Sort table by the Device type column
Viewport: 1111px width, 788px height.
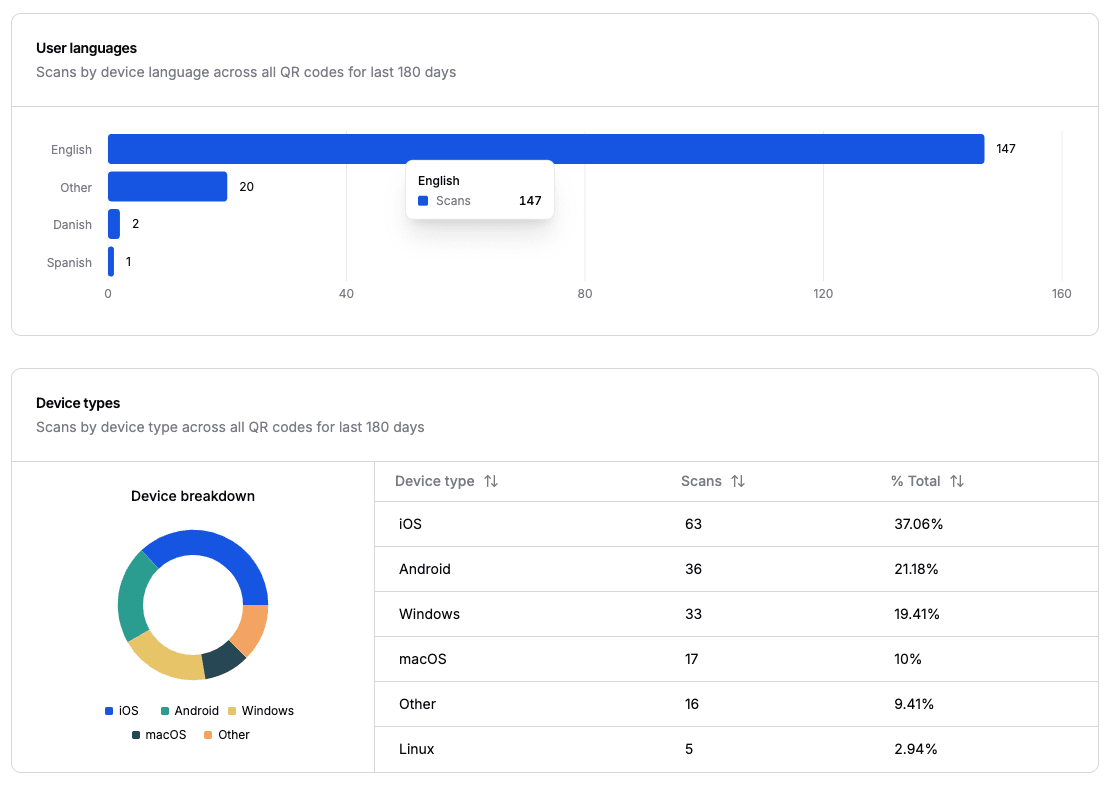click(490, 481)
